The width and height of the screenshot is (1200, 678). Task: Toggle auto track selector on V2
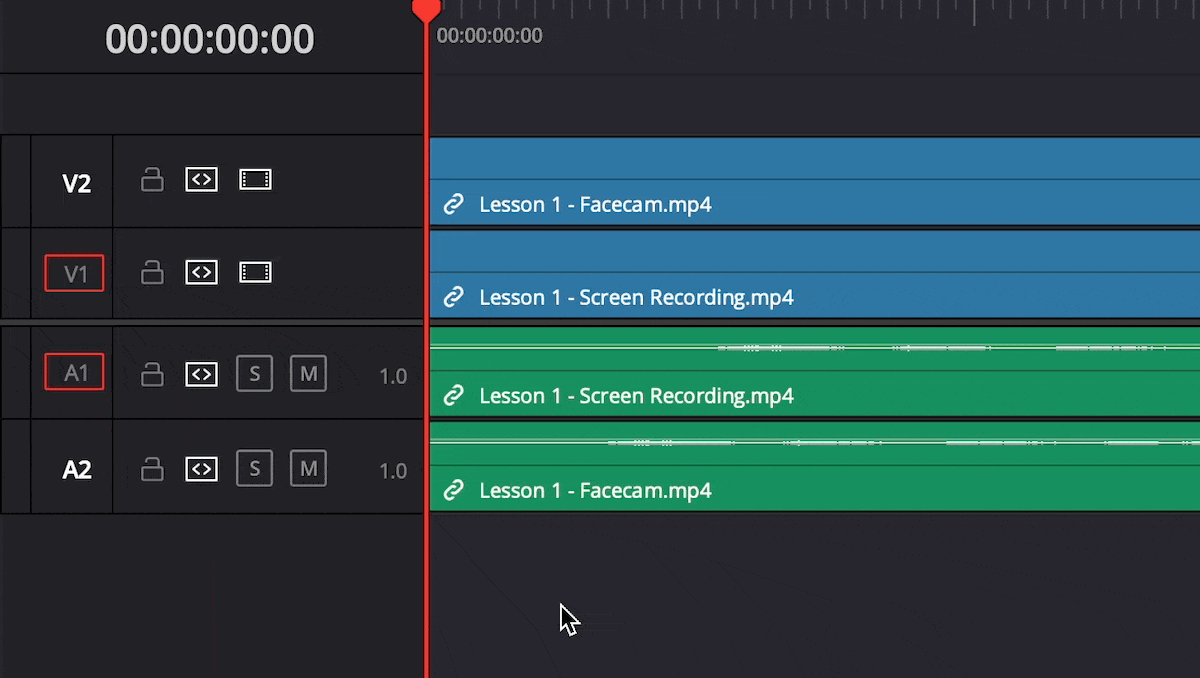[202, 180]
